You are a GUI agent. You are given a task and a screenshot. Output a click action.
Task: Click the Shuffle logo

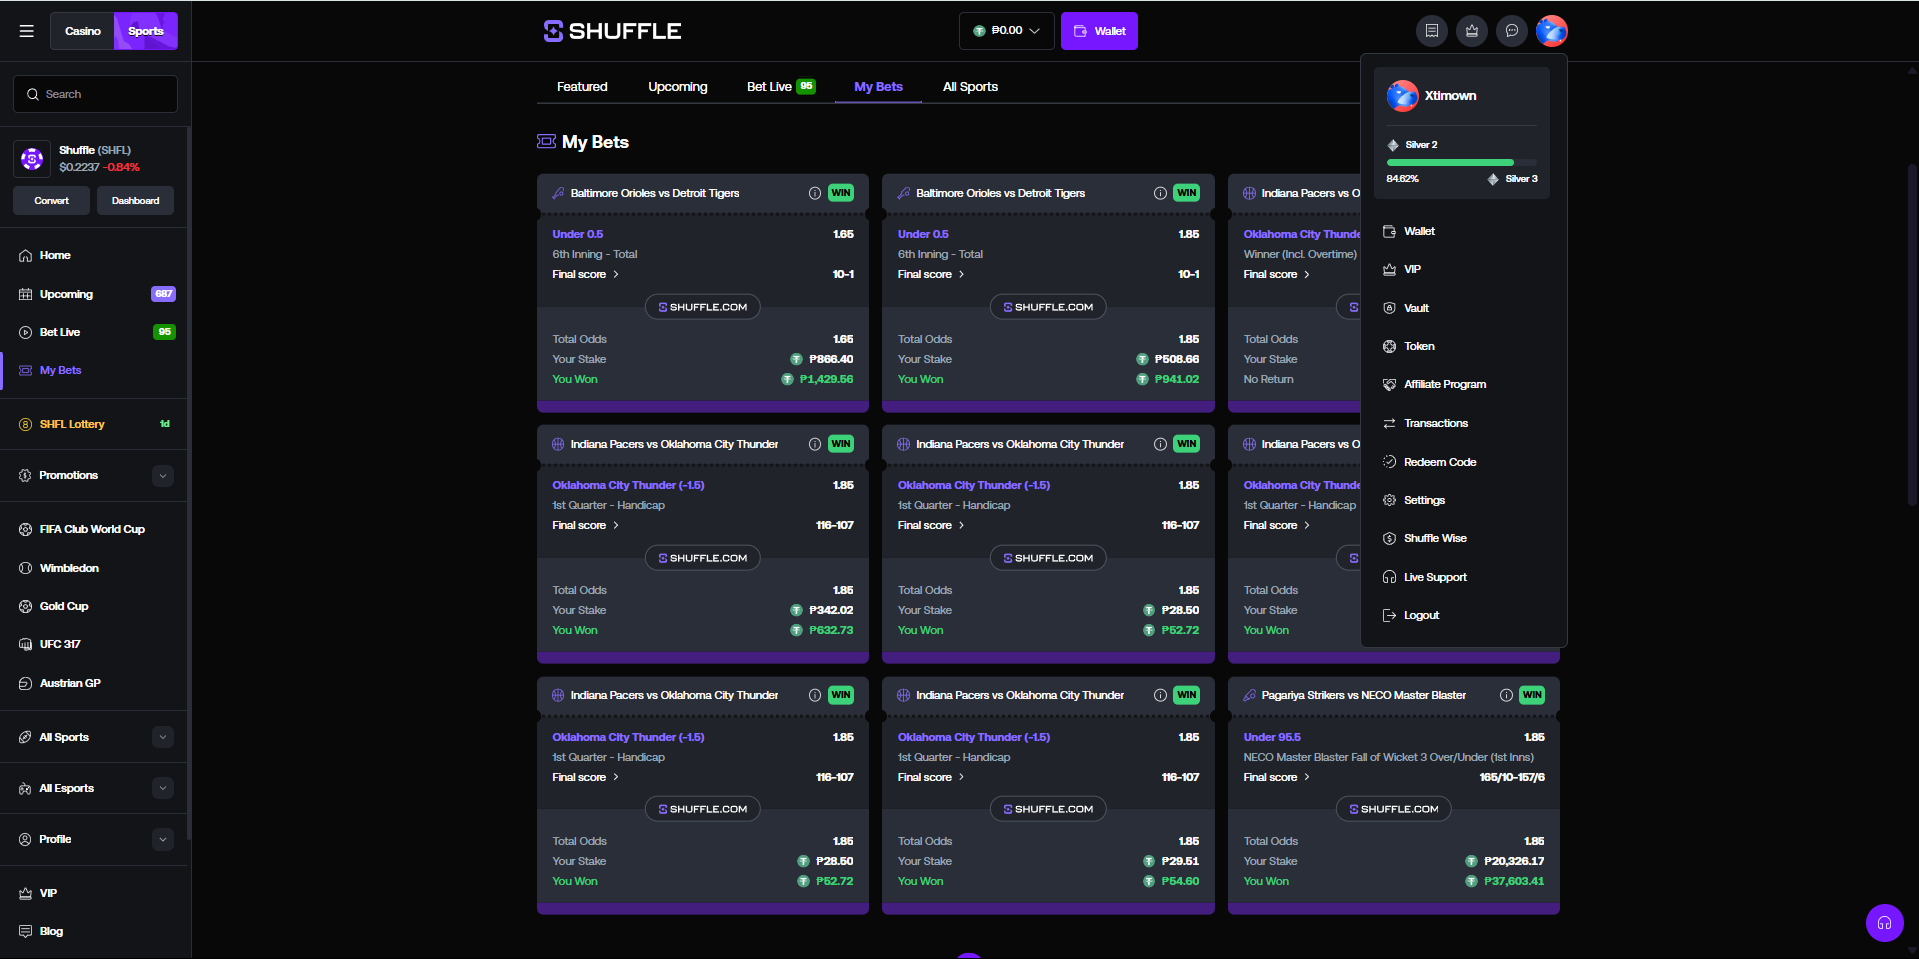[612, 31]
